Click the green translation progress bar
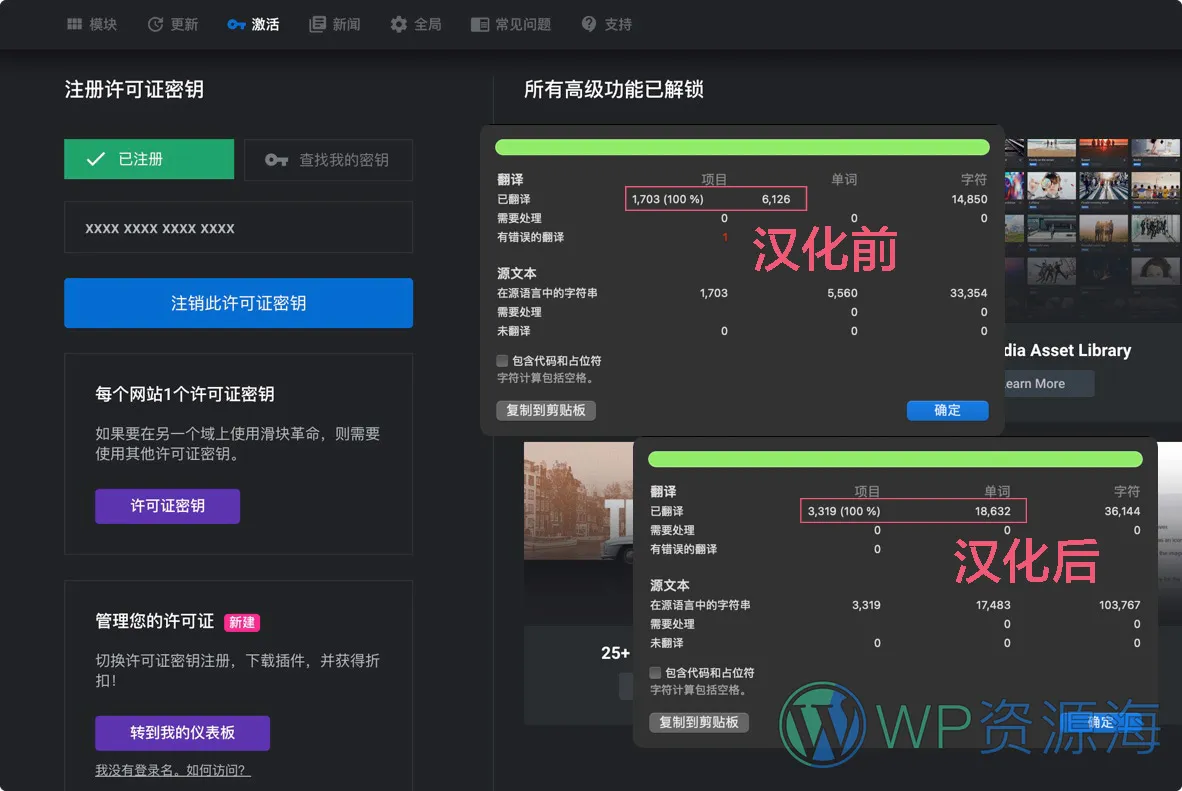1182x791 pixels. 742,146
